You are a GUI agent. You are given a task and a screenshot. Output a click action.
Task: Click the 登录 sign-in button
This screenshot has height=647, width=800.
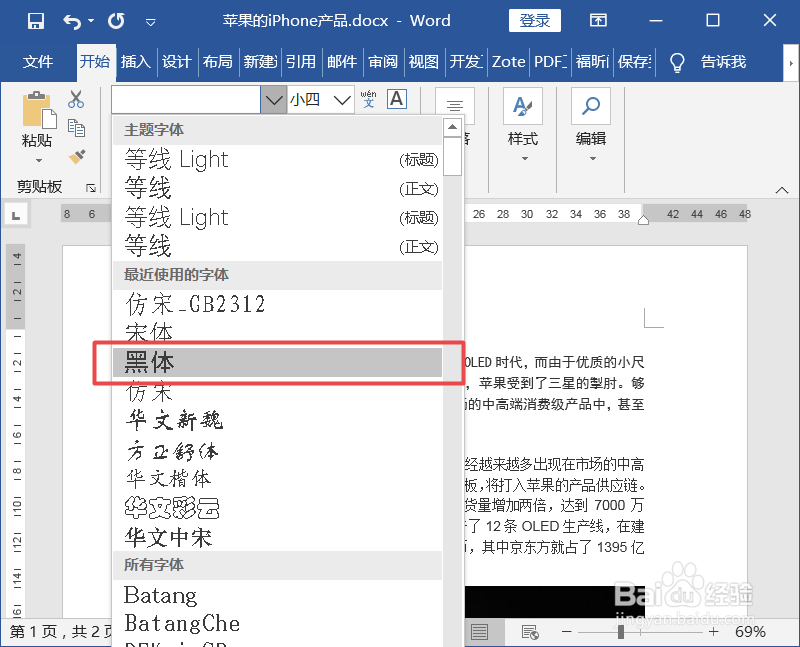534,20
